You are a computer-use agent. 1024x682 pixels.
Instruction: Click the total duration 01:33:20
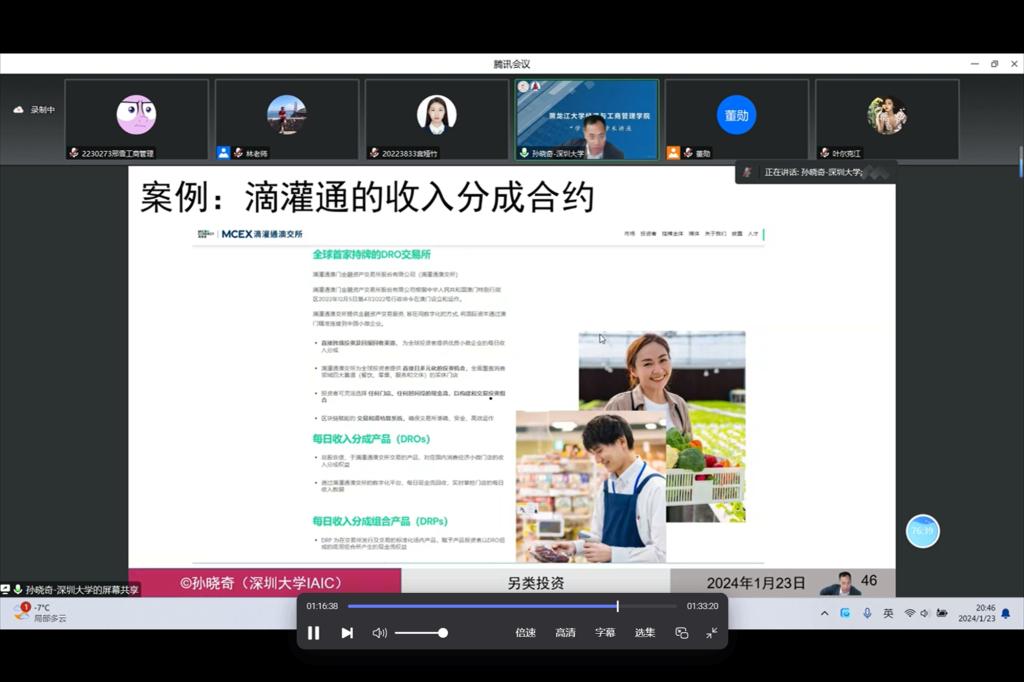coord(702,606)
